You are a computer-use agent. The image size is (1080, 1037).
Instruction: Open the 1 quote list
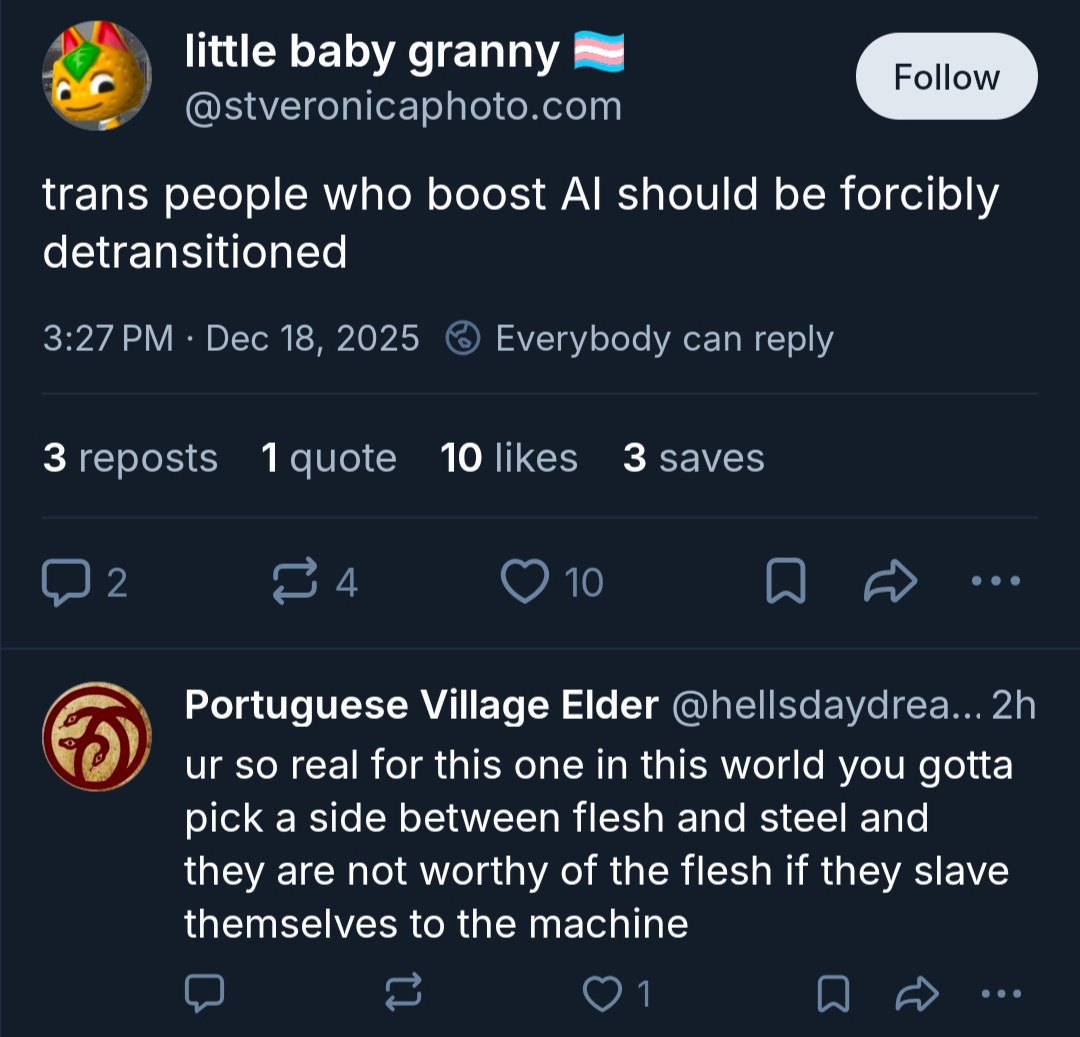328,458
